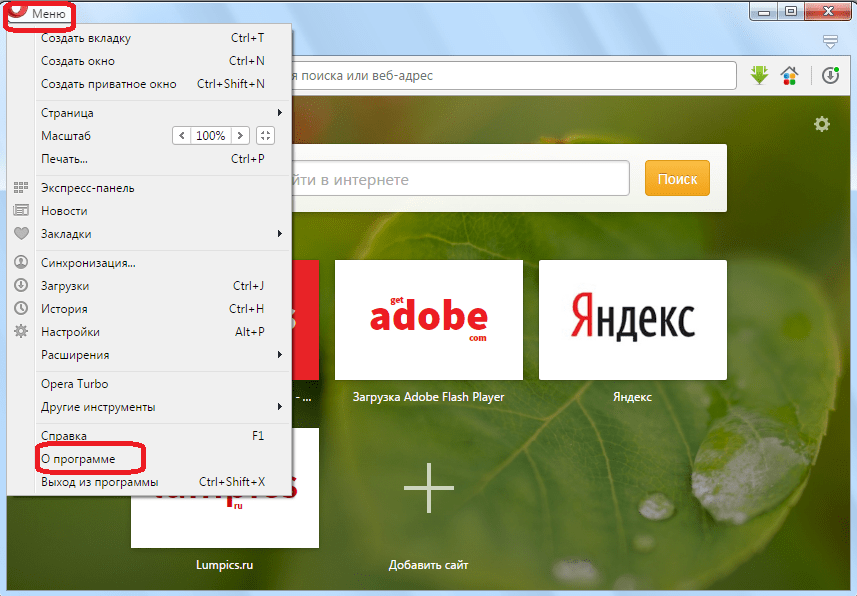Image resolution: width=857 pixels, height=596 pixels.
Task: Increase zoom with the right arrow
Action: coord(241,136)
